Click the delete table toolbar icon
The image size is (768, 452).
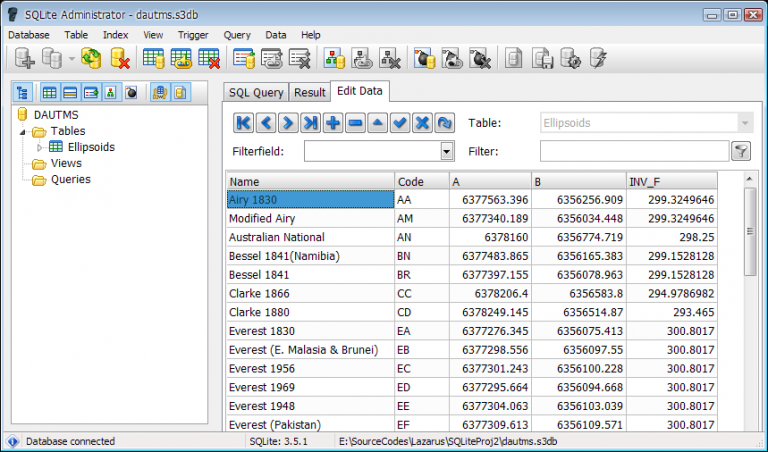click(x=209, y=58)
